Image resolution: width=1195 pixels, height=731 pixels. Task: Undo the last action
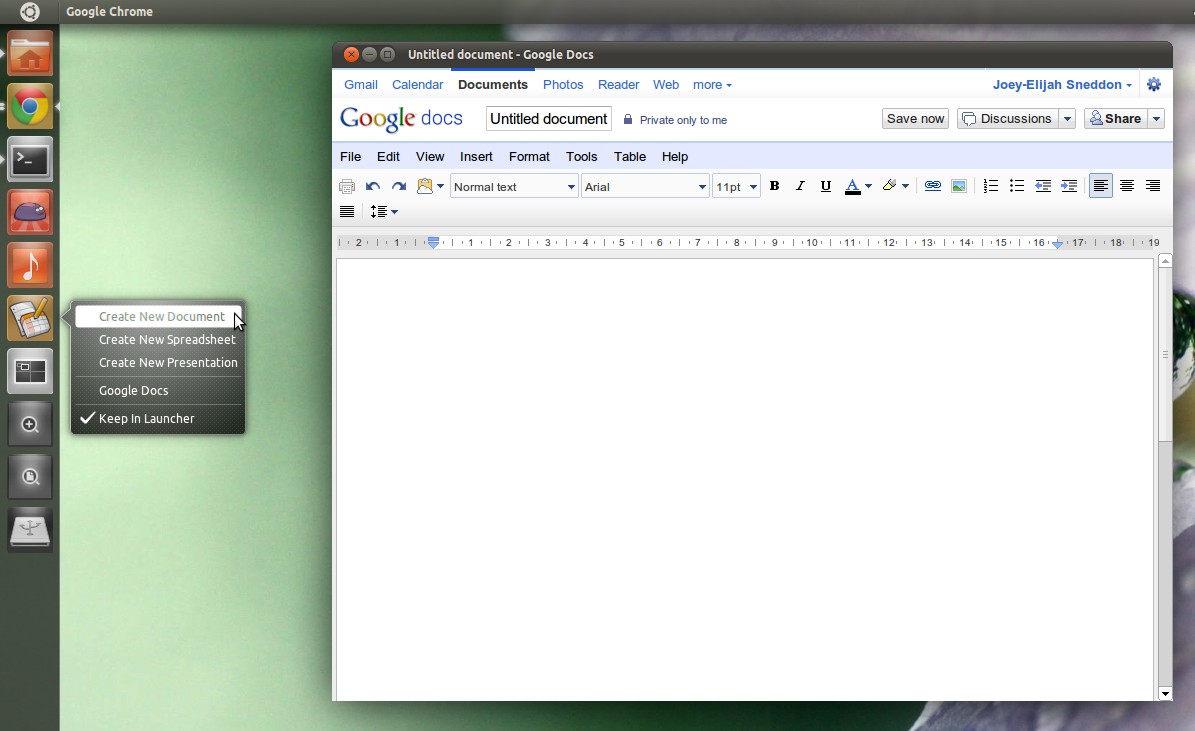click(373, 186)
